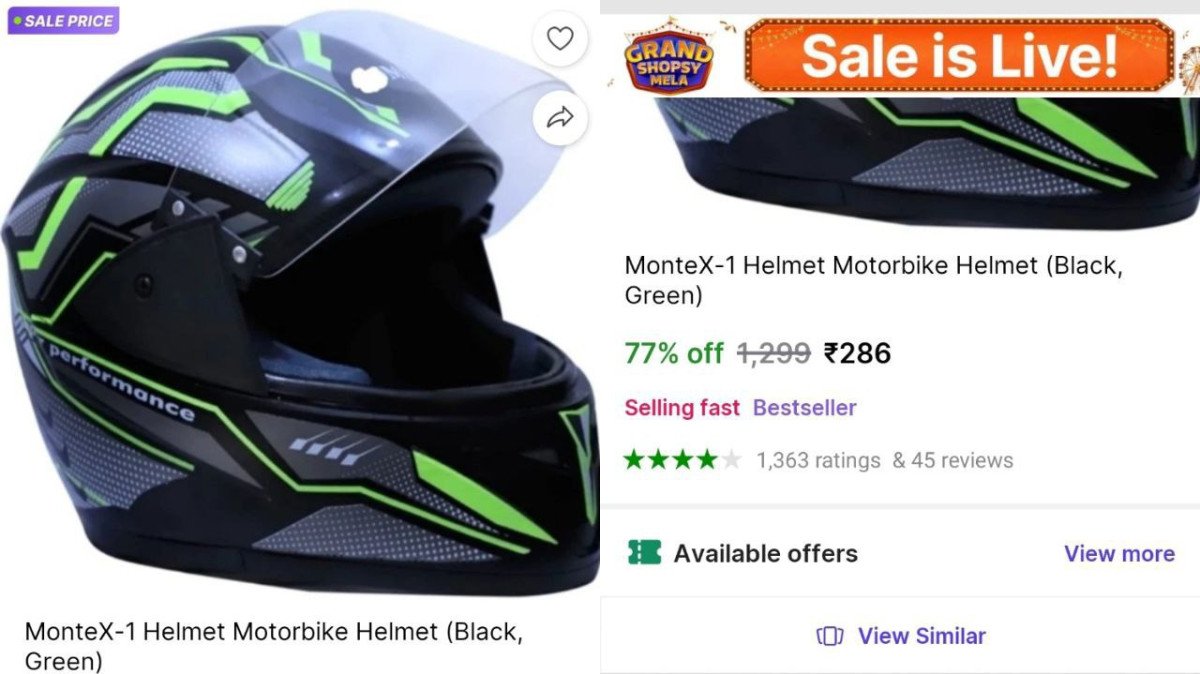Tap the ₹286 sale price
The height and width of the screenshot is (674, 1200).
tap(857, 353)
